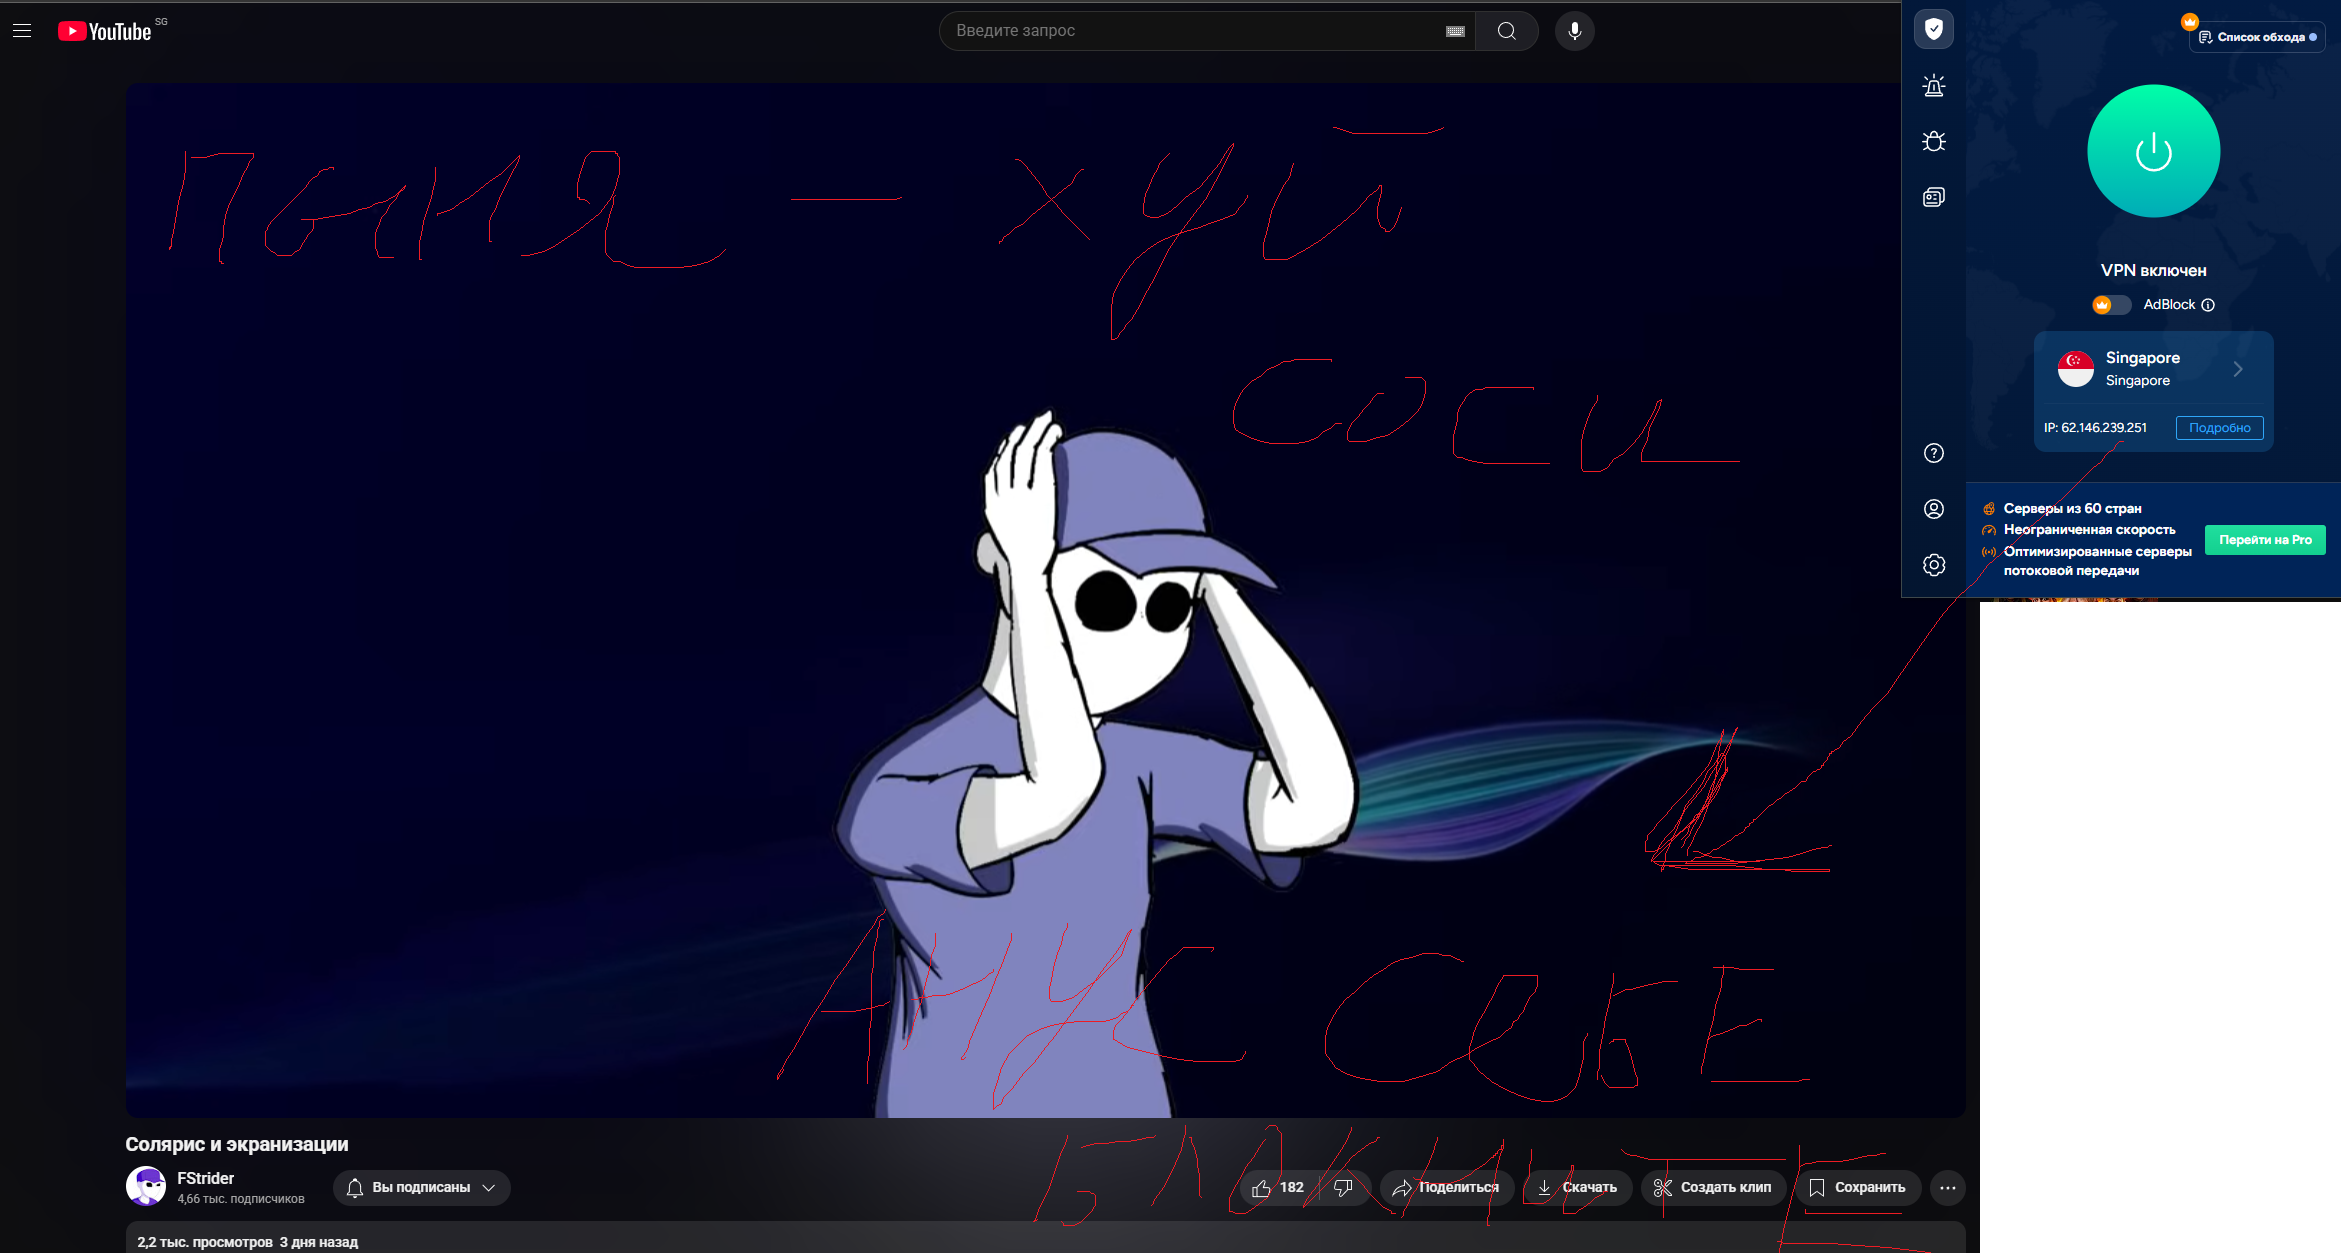
Task: Click the 'VPN включен' status text
Action: [x=2153, y=271]
